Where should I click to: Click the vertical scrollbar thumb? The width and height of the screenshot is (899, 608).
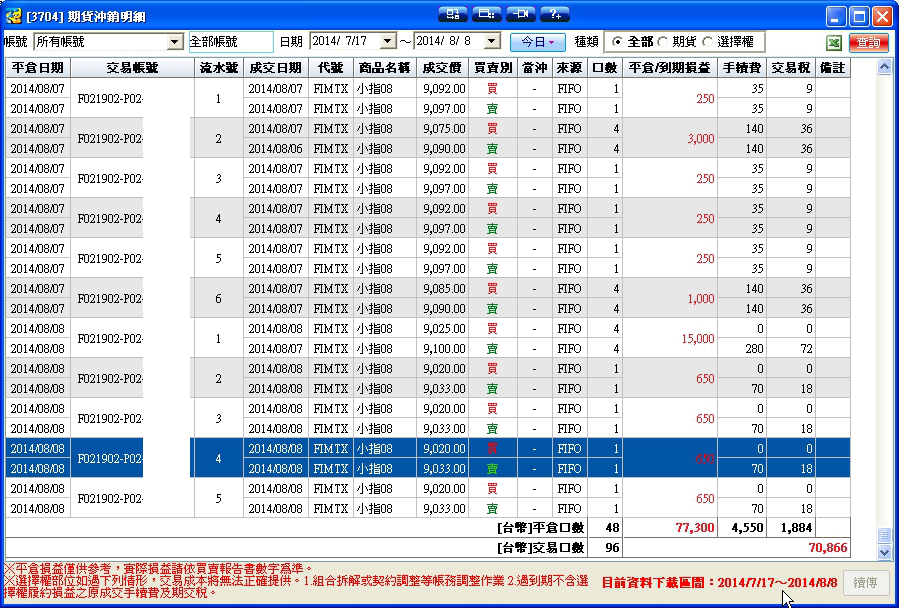tap(884, 535)
